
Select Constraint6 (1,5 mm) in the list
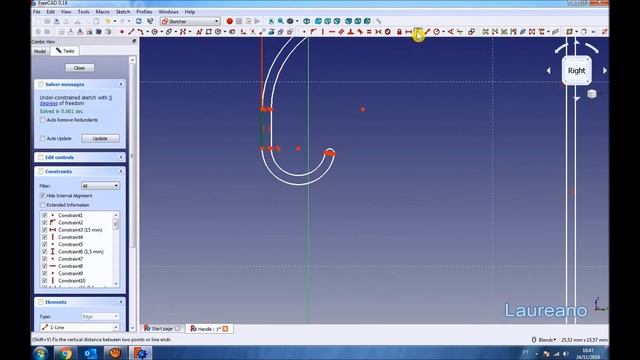(81, 252)
